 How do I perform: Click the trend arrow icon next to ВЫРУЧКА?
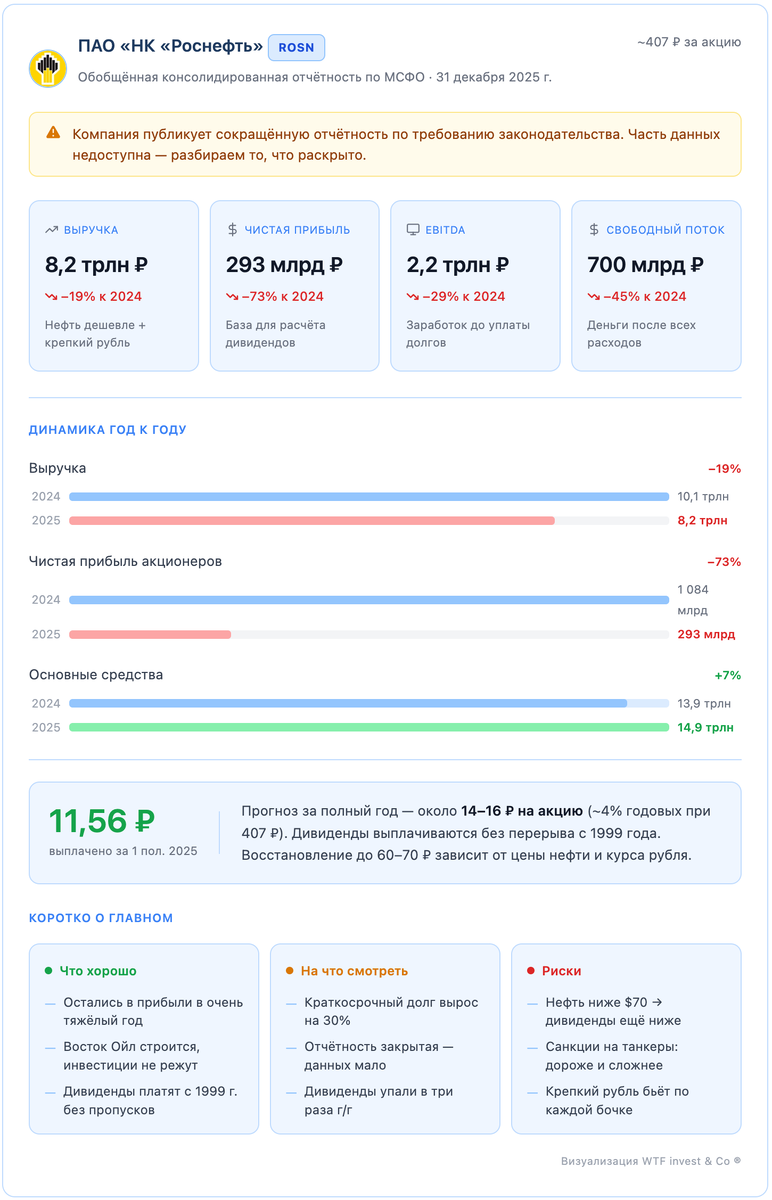52,230
